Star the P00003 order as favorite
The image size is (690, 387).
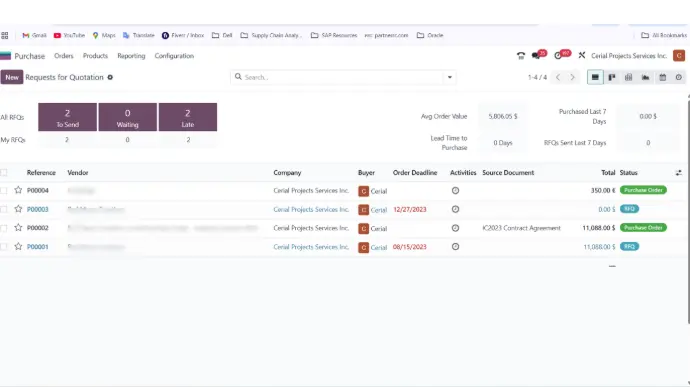(18, 209)
